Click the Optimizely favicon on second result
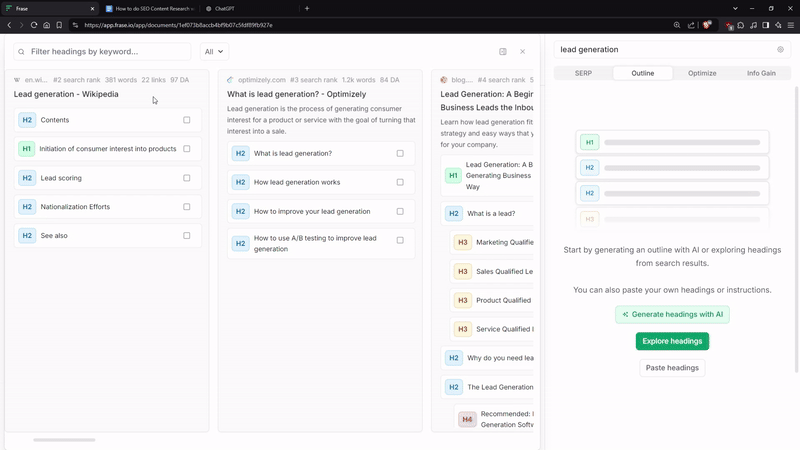Viewport: 800px width, 450px height. (x=230, y=80)
